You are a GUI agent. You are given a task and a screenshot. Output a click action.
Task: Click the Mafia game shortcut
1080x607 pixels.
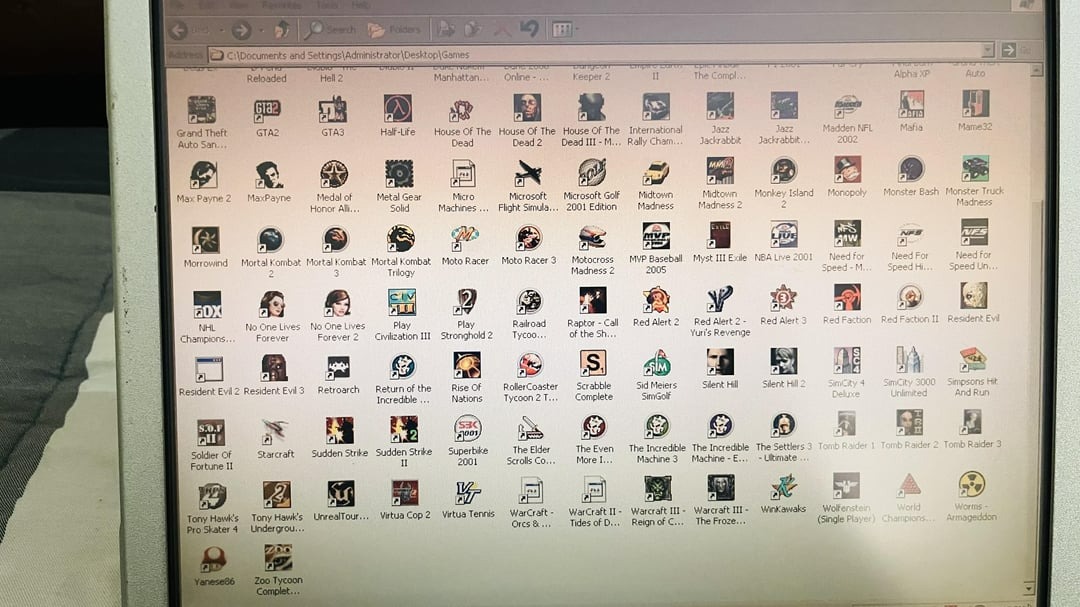click(911, 105)
